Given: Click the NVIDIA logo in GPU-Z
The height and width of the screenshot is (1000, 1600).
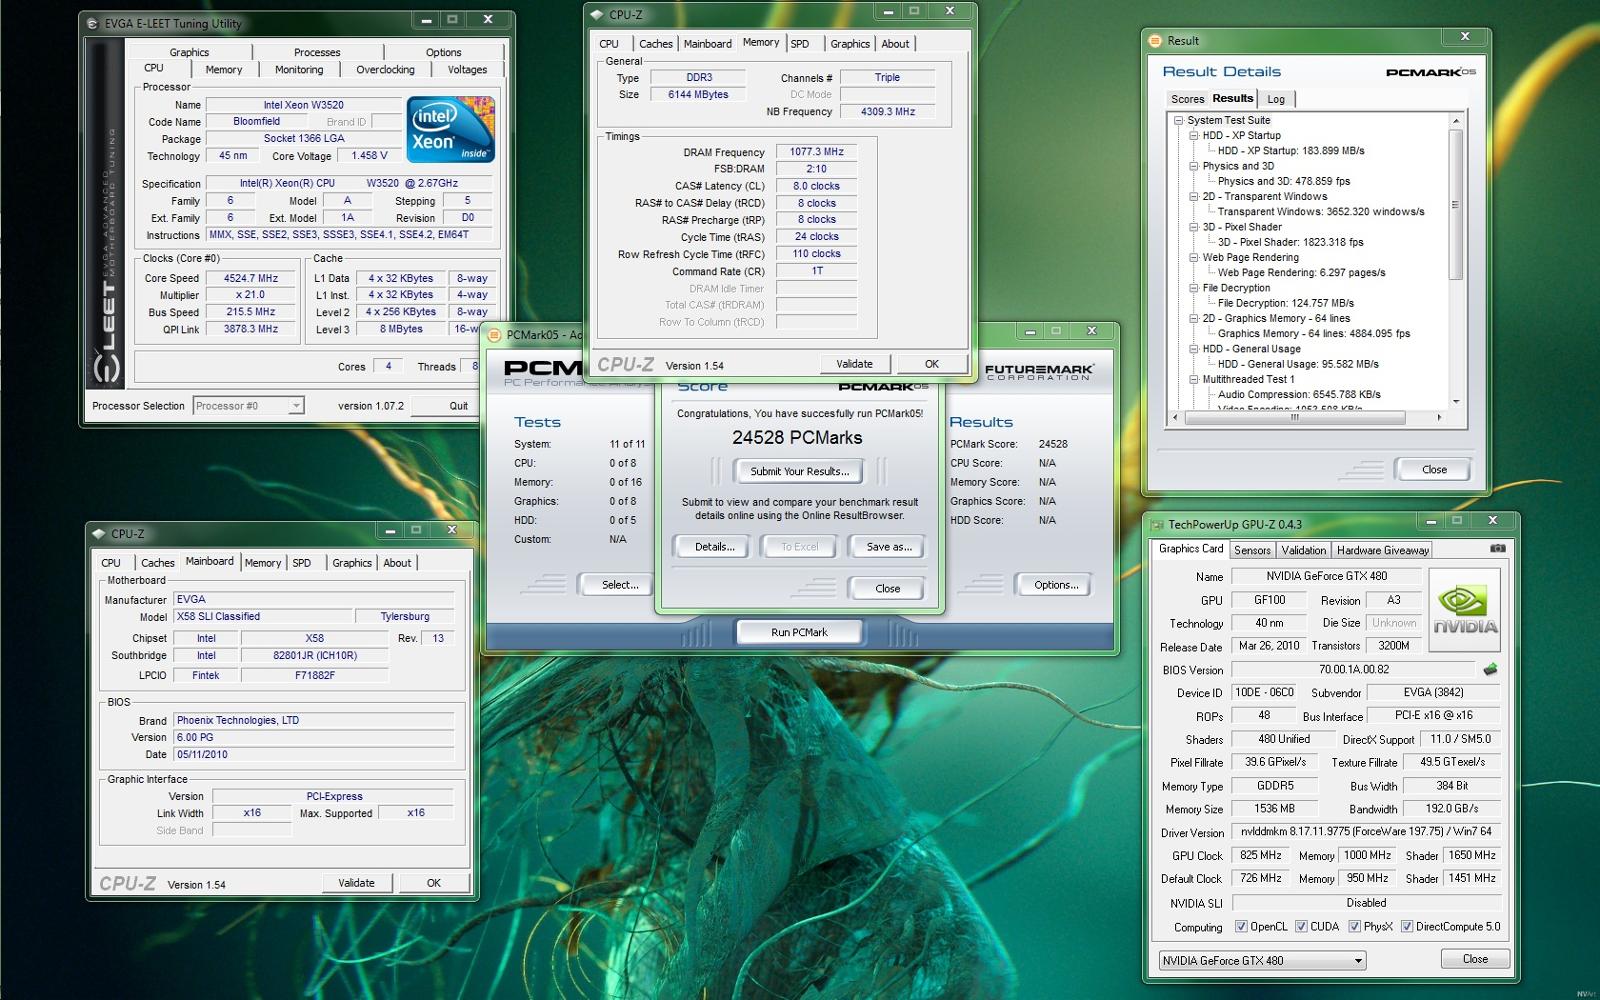Looking at the screenshot, I should click(1464, 610).
